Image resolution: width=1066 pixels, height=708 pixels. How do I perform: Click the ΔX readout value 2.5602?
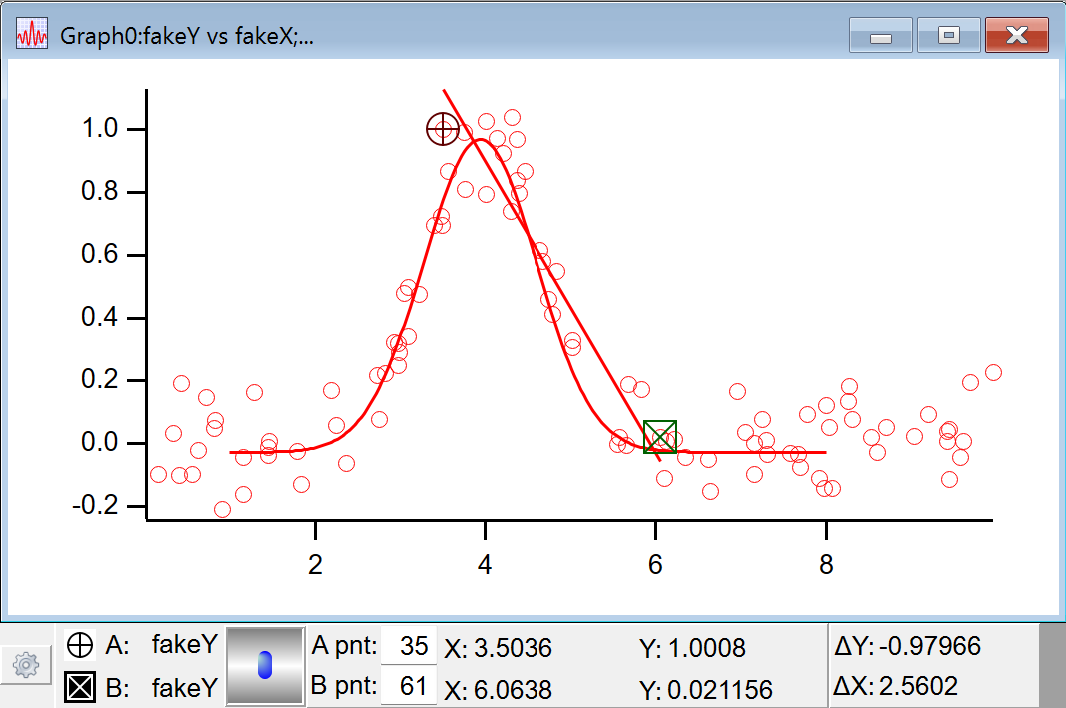[x=918, y=687]
